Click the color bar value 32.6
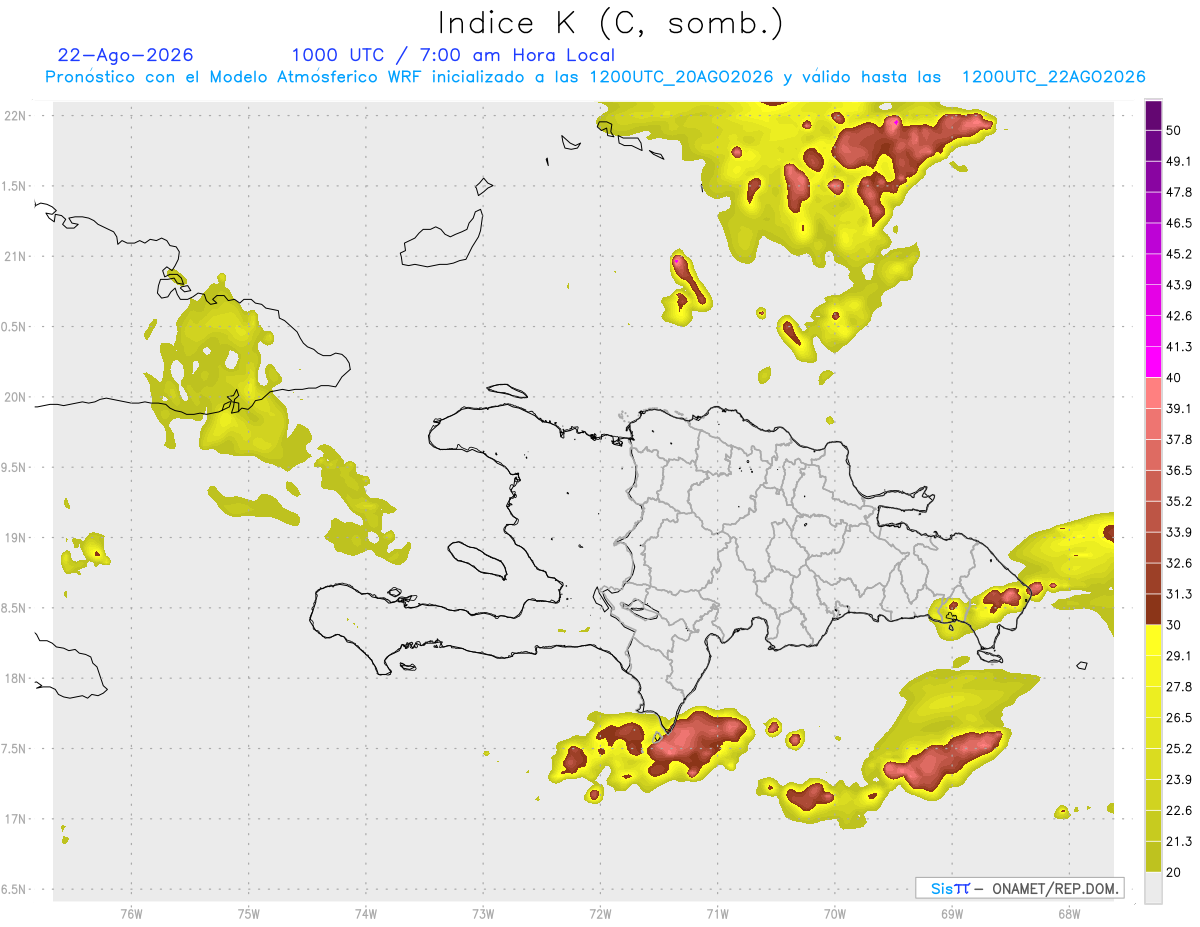The width and height of the screenshot is (1200, 927). pos(1178,563)
